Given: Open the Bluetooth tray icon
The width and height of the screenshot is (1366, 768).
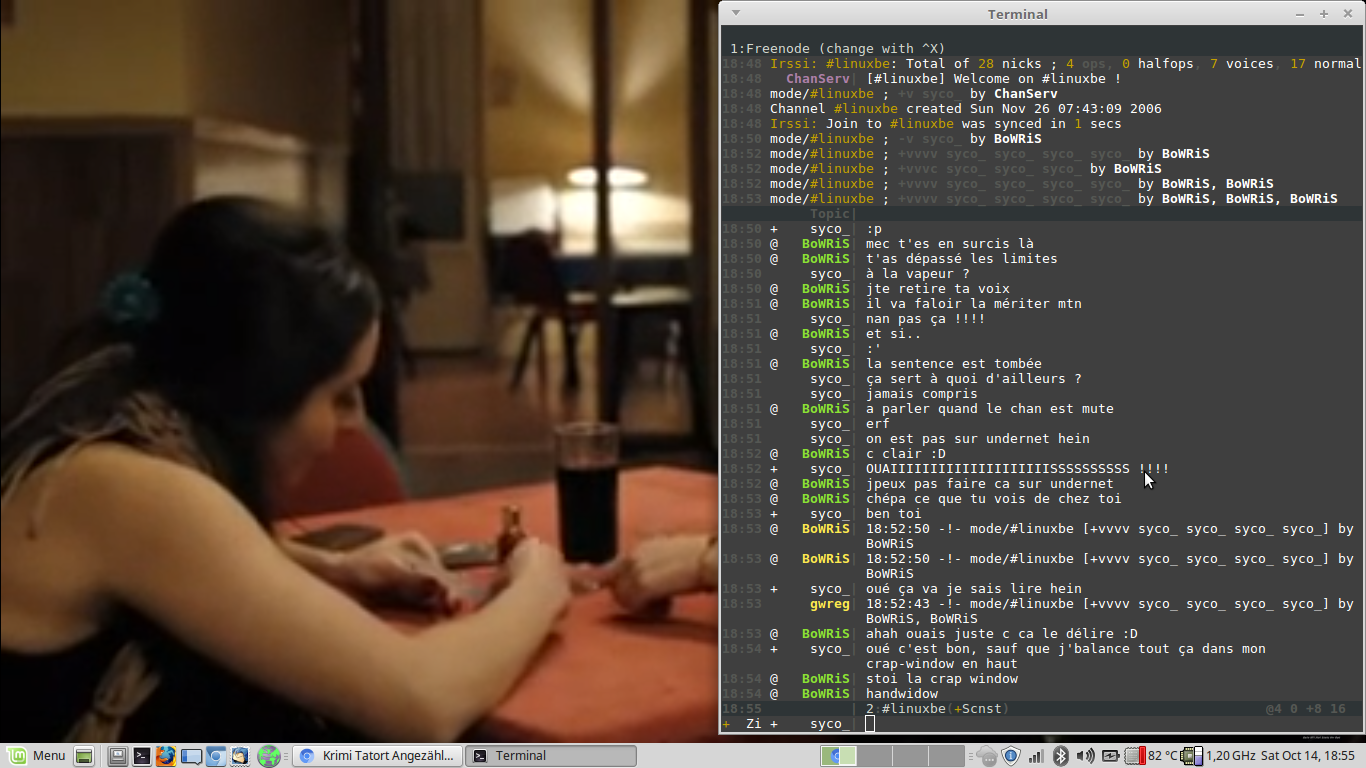Looking at the screenshot, I should pos(1061,756).
